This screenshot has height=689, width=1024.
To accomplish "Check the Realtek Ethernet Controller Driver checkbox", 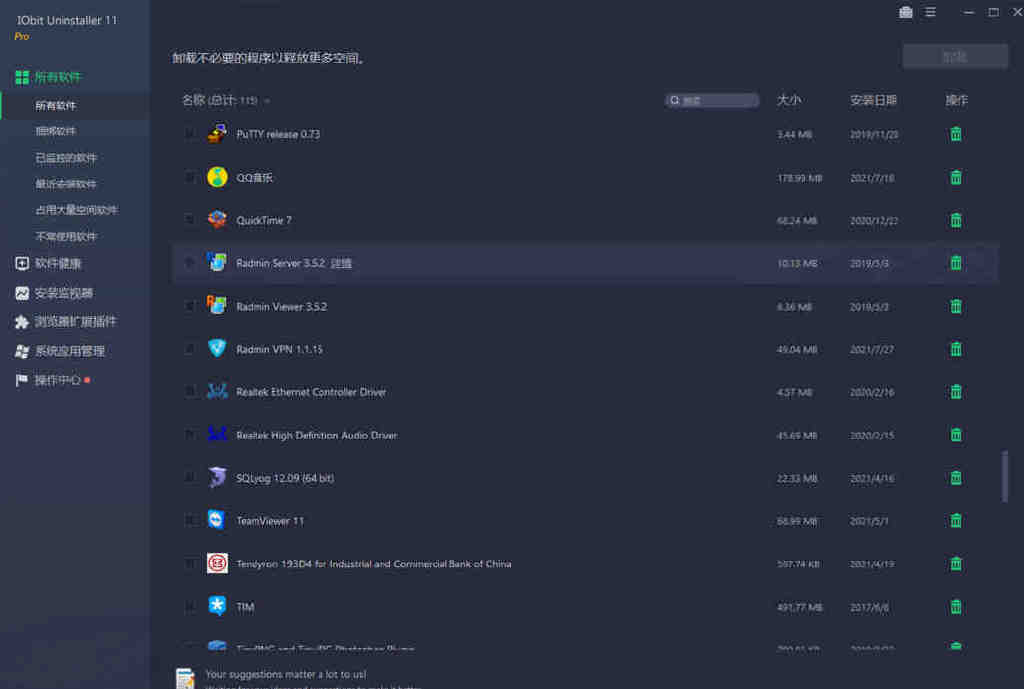I will [189, 391].
